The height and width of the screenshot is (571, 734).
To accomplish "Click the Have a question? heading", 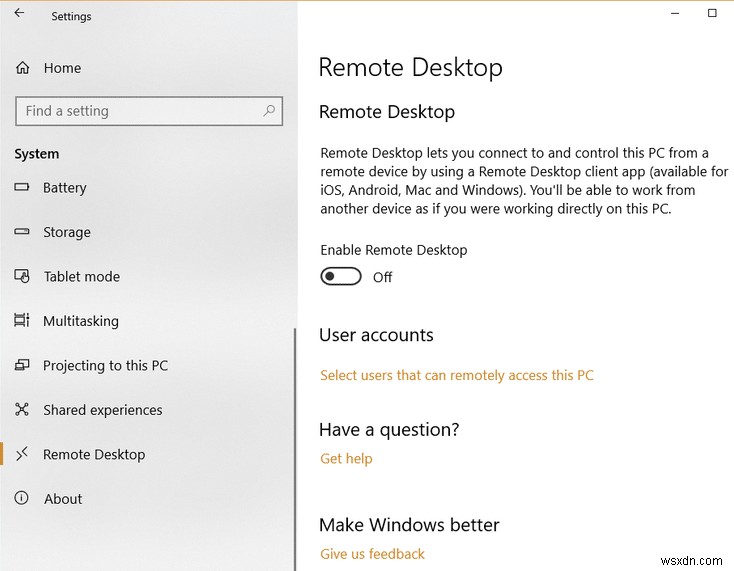I will [x=389, y=430].
